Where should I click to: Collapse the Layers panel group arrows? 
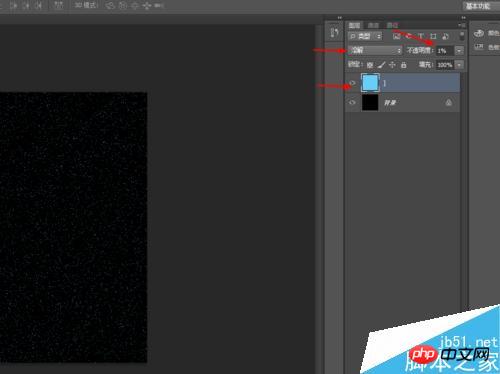click(464, 18)
